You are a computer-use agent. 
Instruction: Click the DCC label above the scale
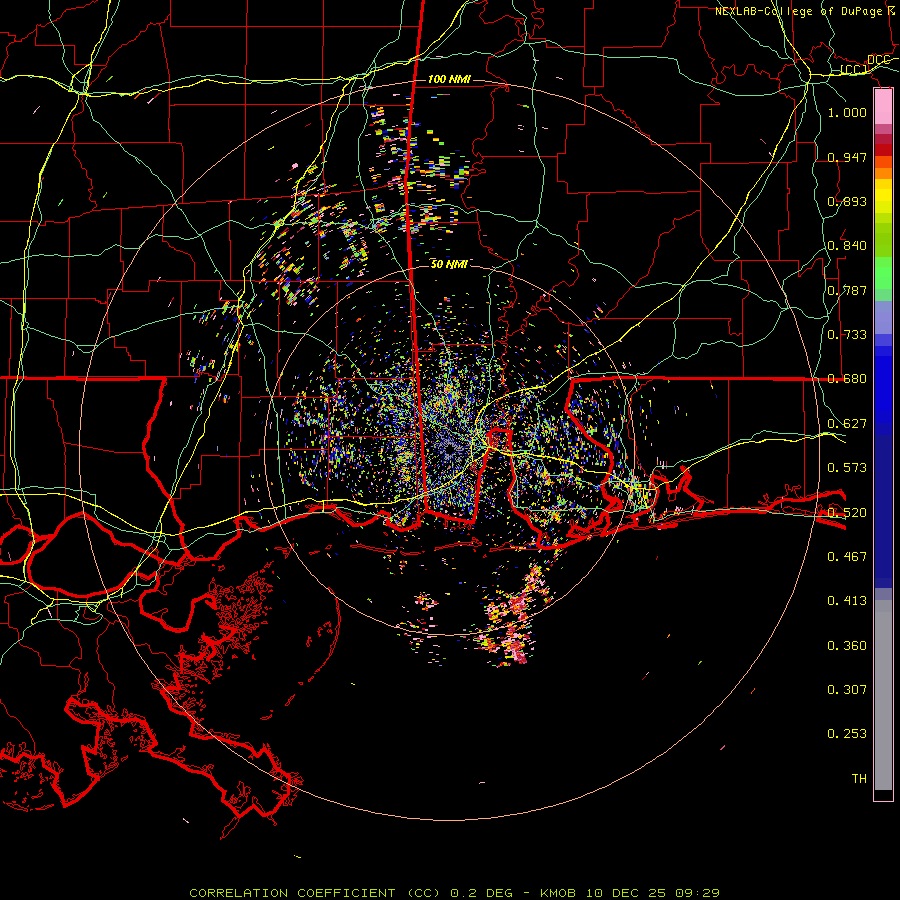(x=878, y=60)
